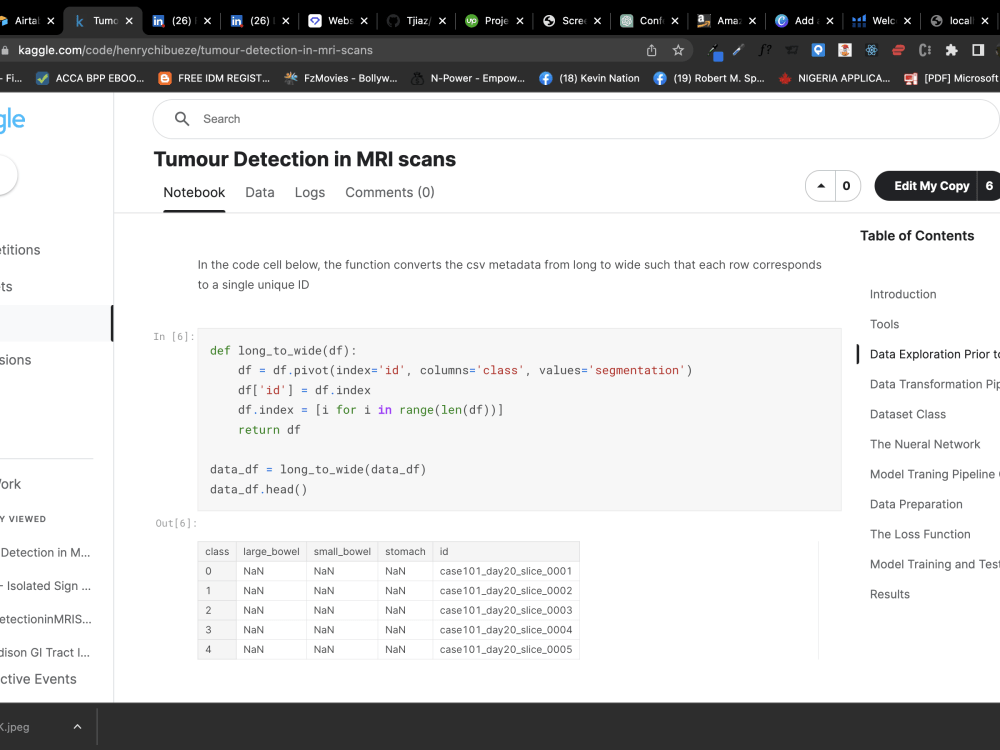Go to The Loss Function section
Image resolution: width=1000 pixels, height=750 pixels.
(920, 534)
